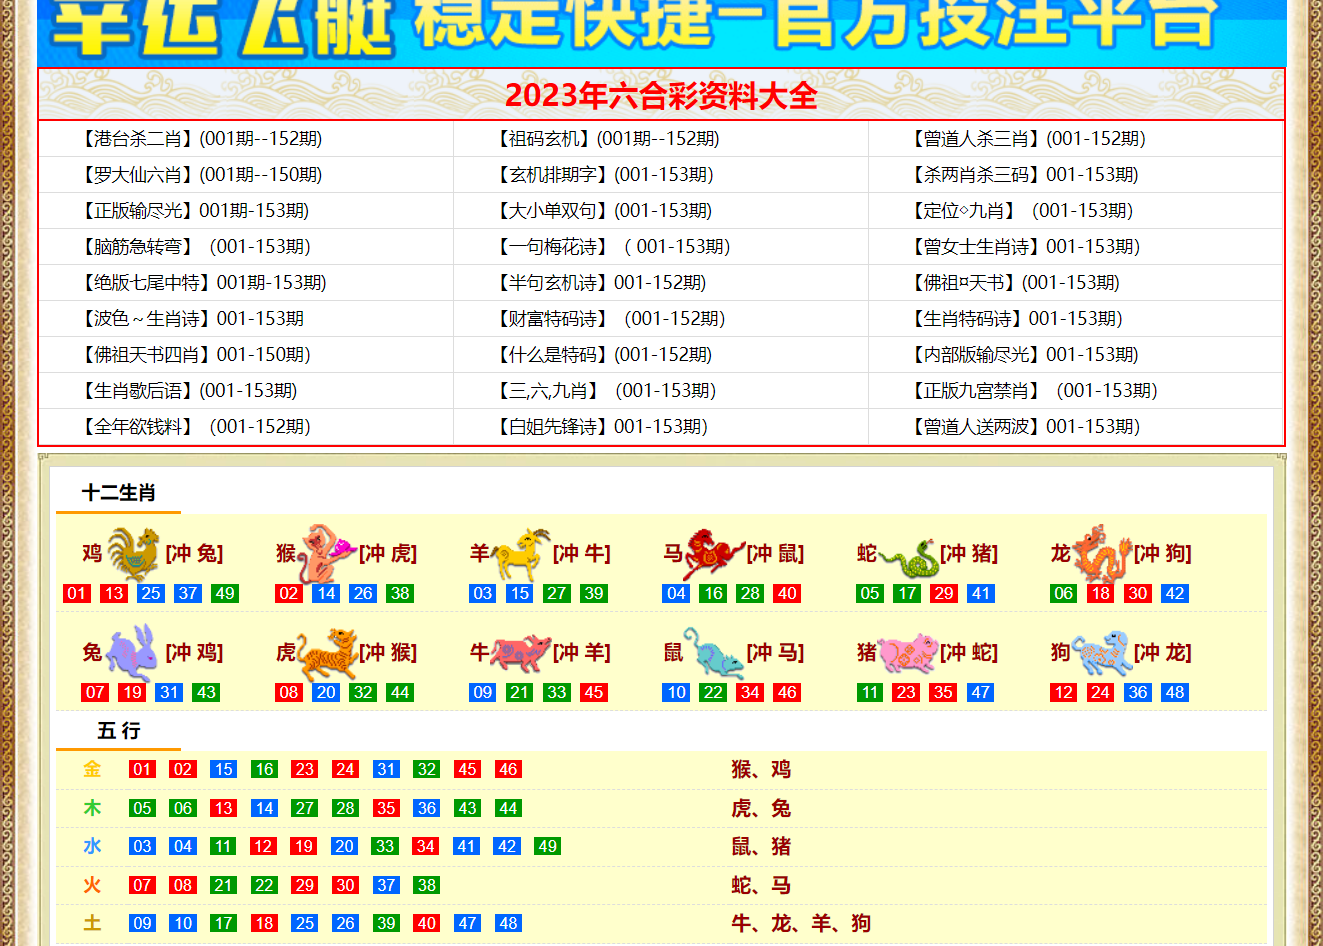Viewport: 1323px width, 946px height.
Task: Open 【全年欲钱料】 link
Action: [x=193, y=427]
